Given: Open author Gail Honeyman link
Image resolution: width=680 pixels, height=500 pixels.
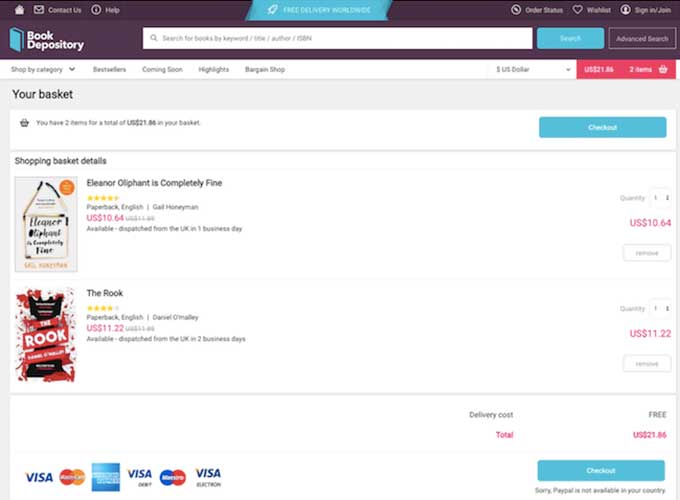Looking at the screenshot, I should (175, 207).
